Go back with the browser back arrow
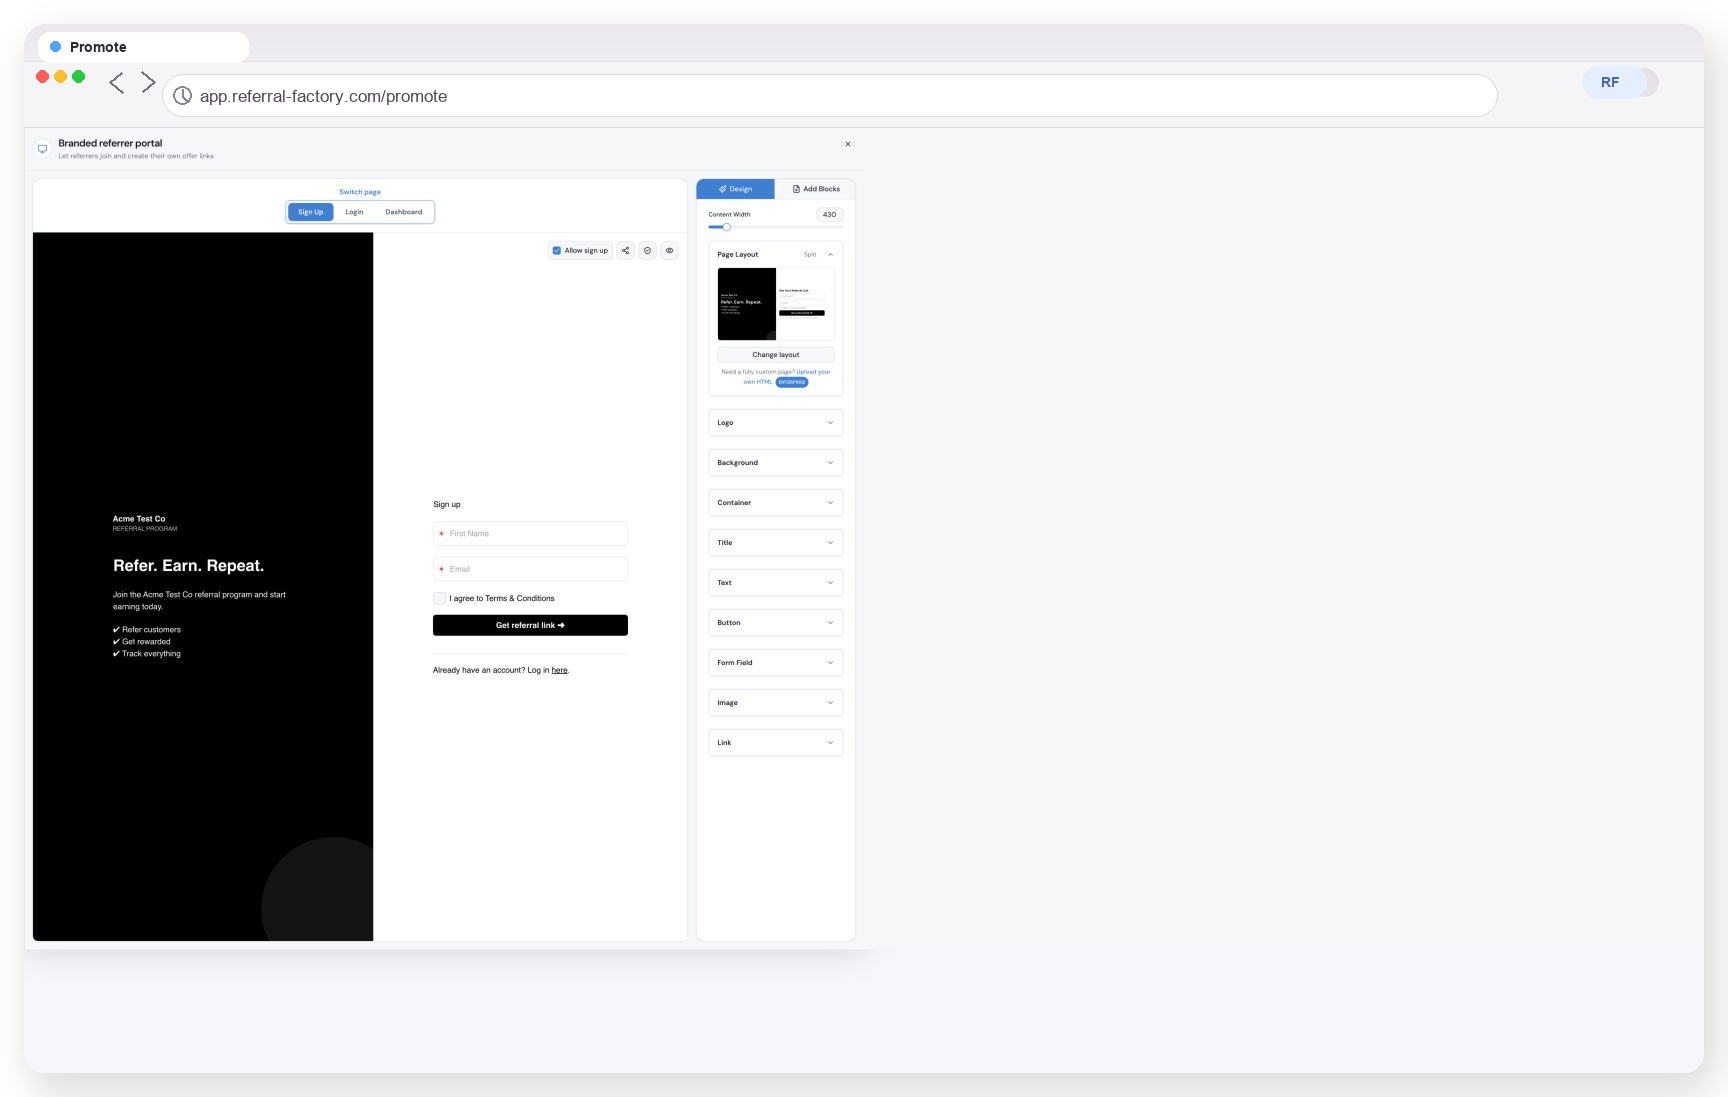This screenshot has height=1097, width=1728. pyautogui.click(x=117, y=83)
